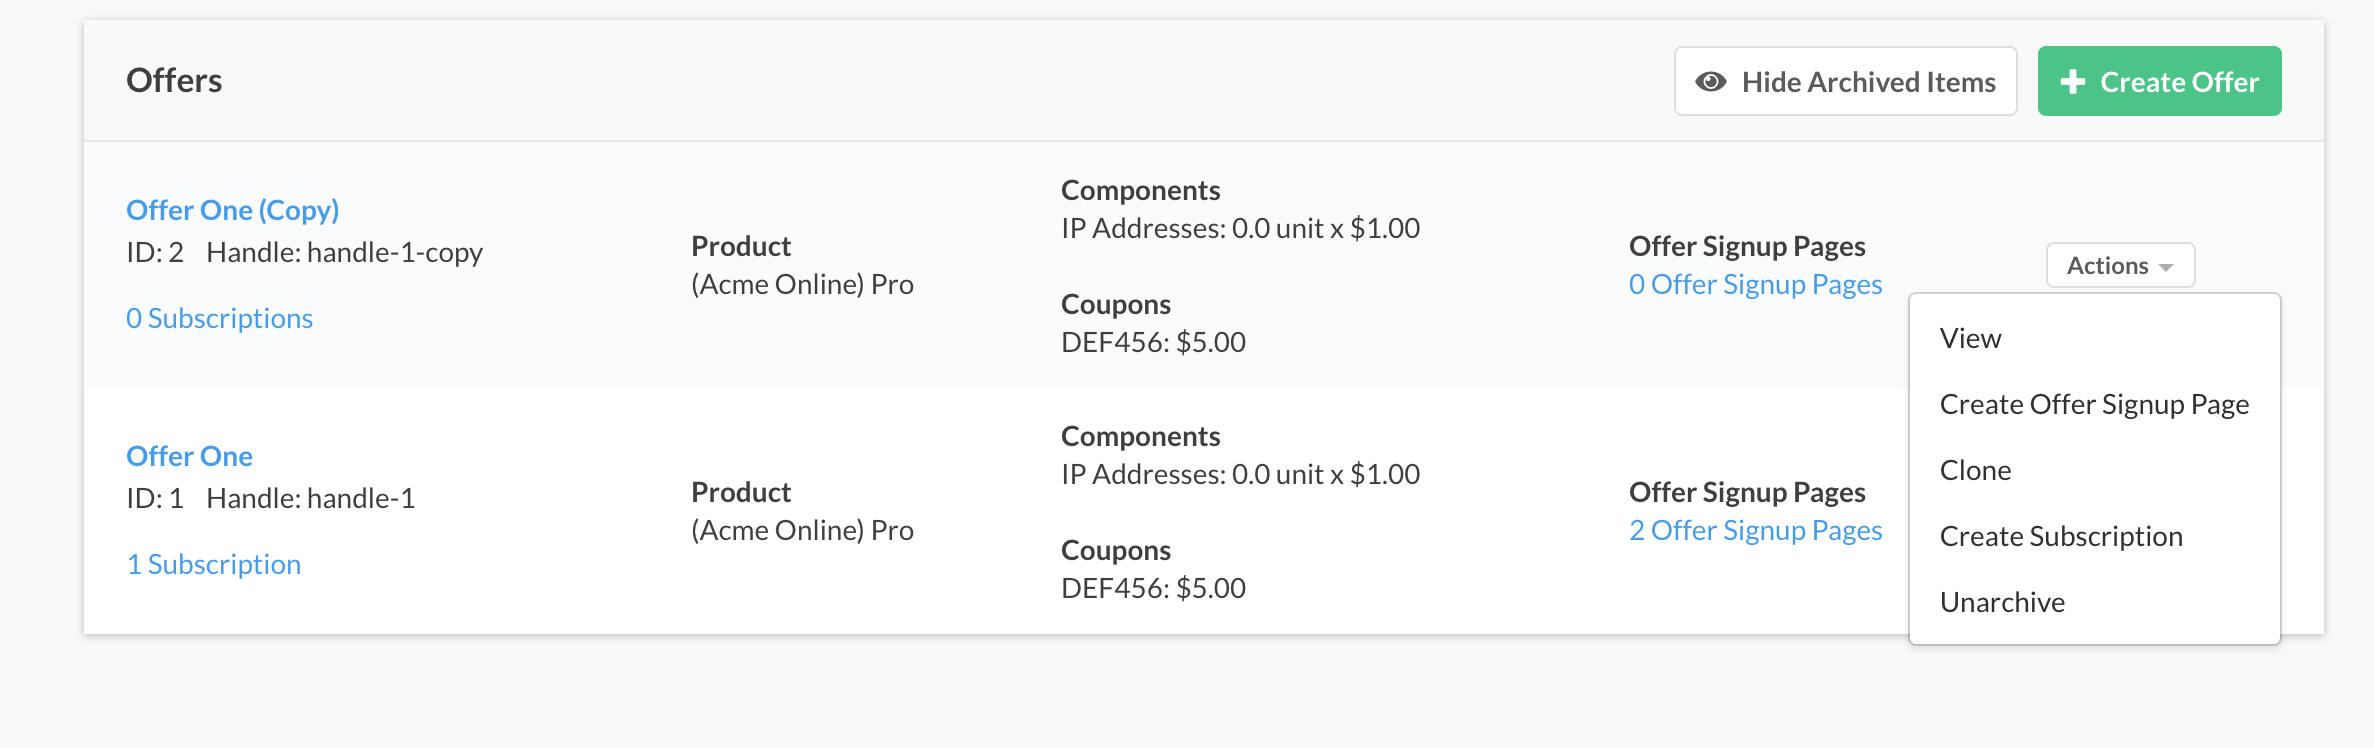
Task: Click the Actions caret arrow
Action: point(2166,268)
